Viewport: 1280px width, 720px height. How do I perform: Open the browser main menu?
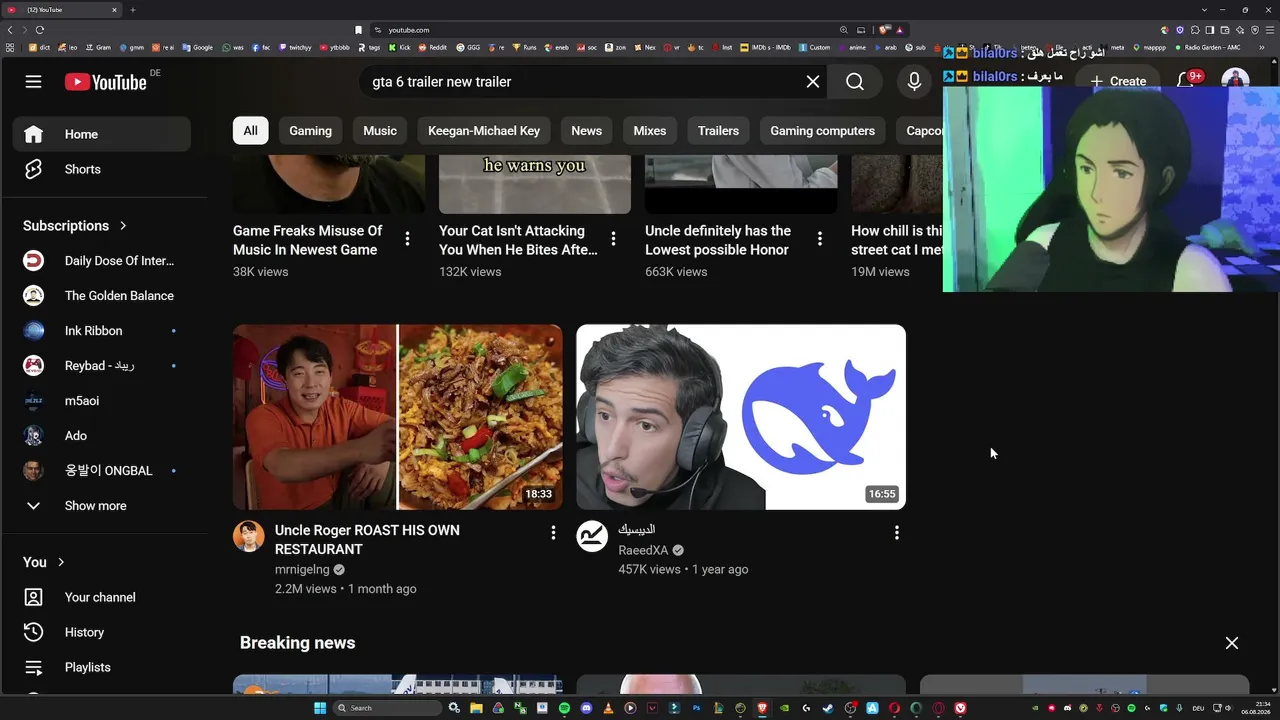tap(1269, 30)
